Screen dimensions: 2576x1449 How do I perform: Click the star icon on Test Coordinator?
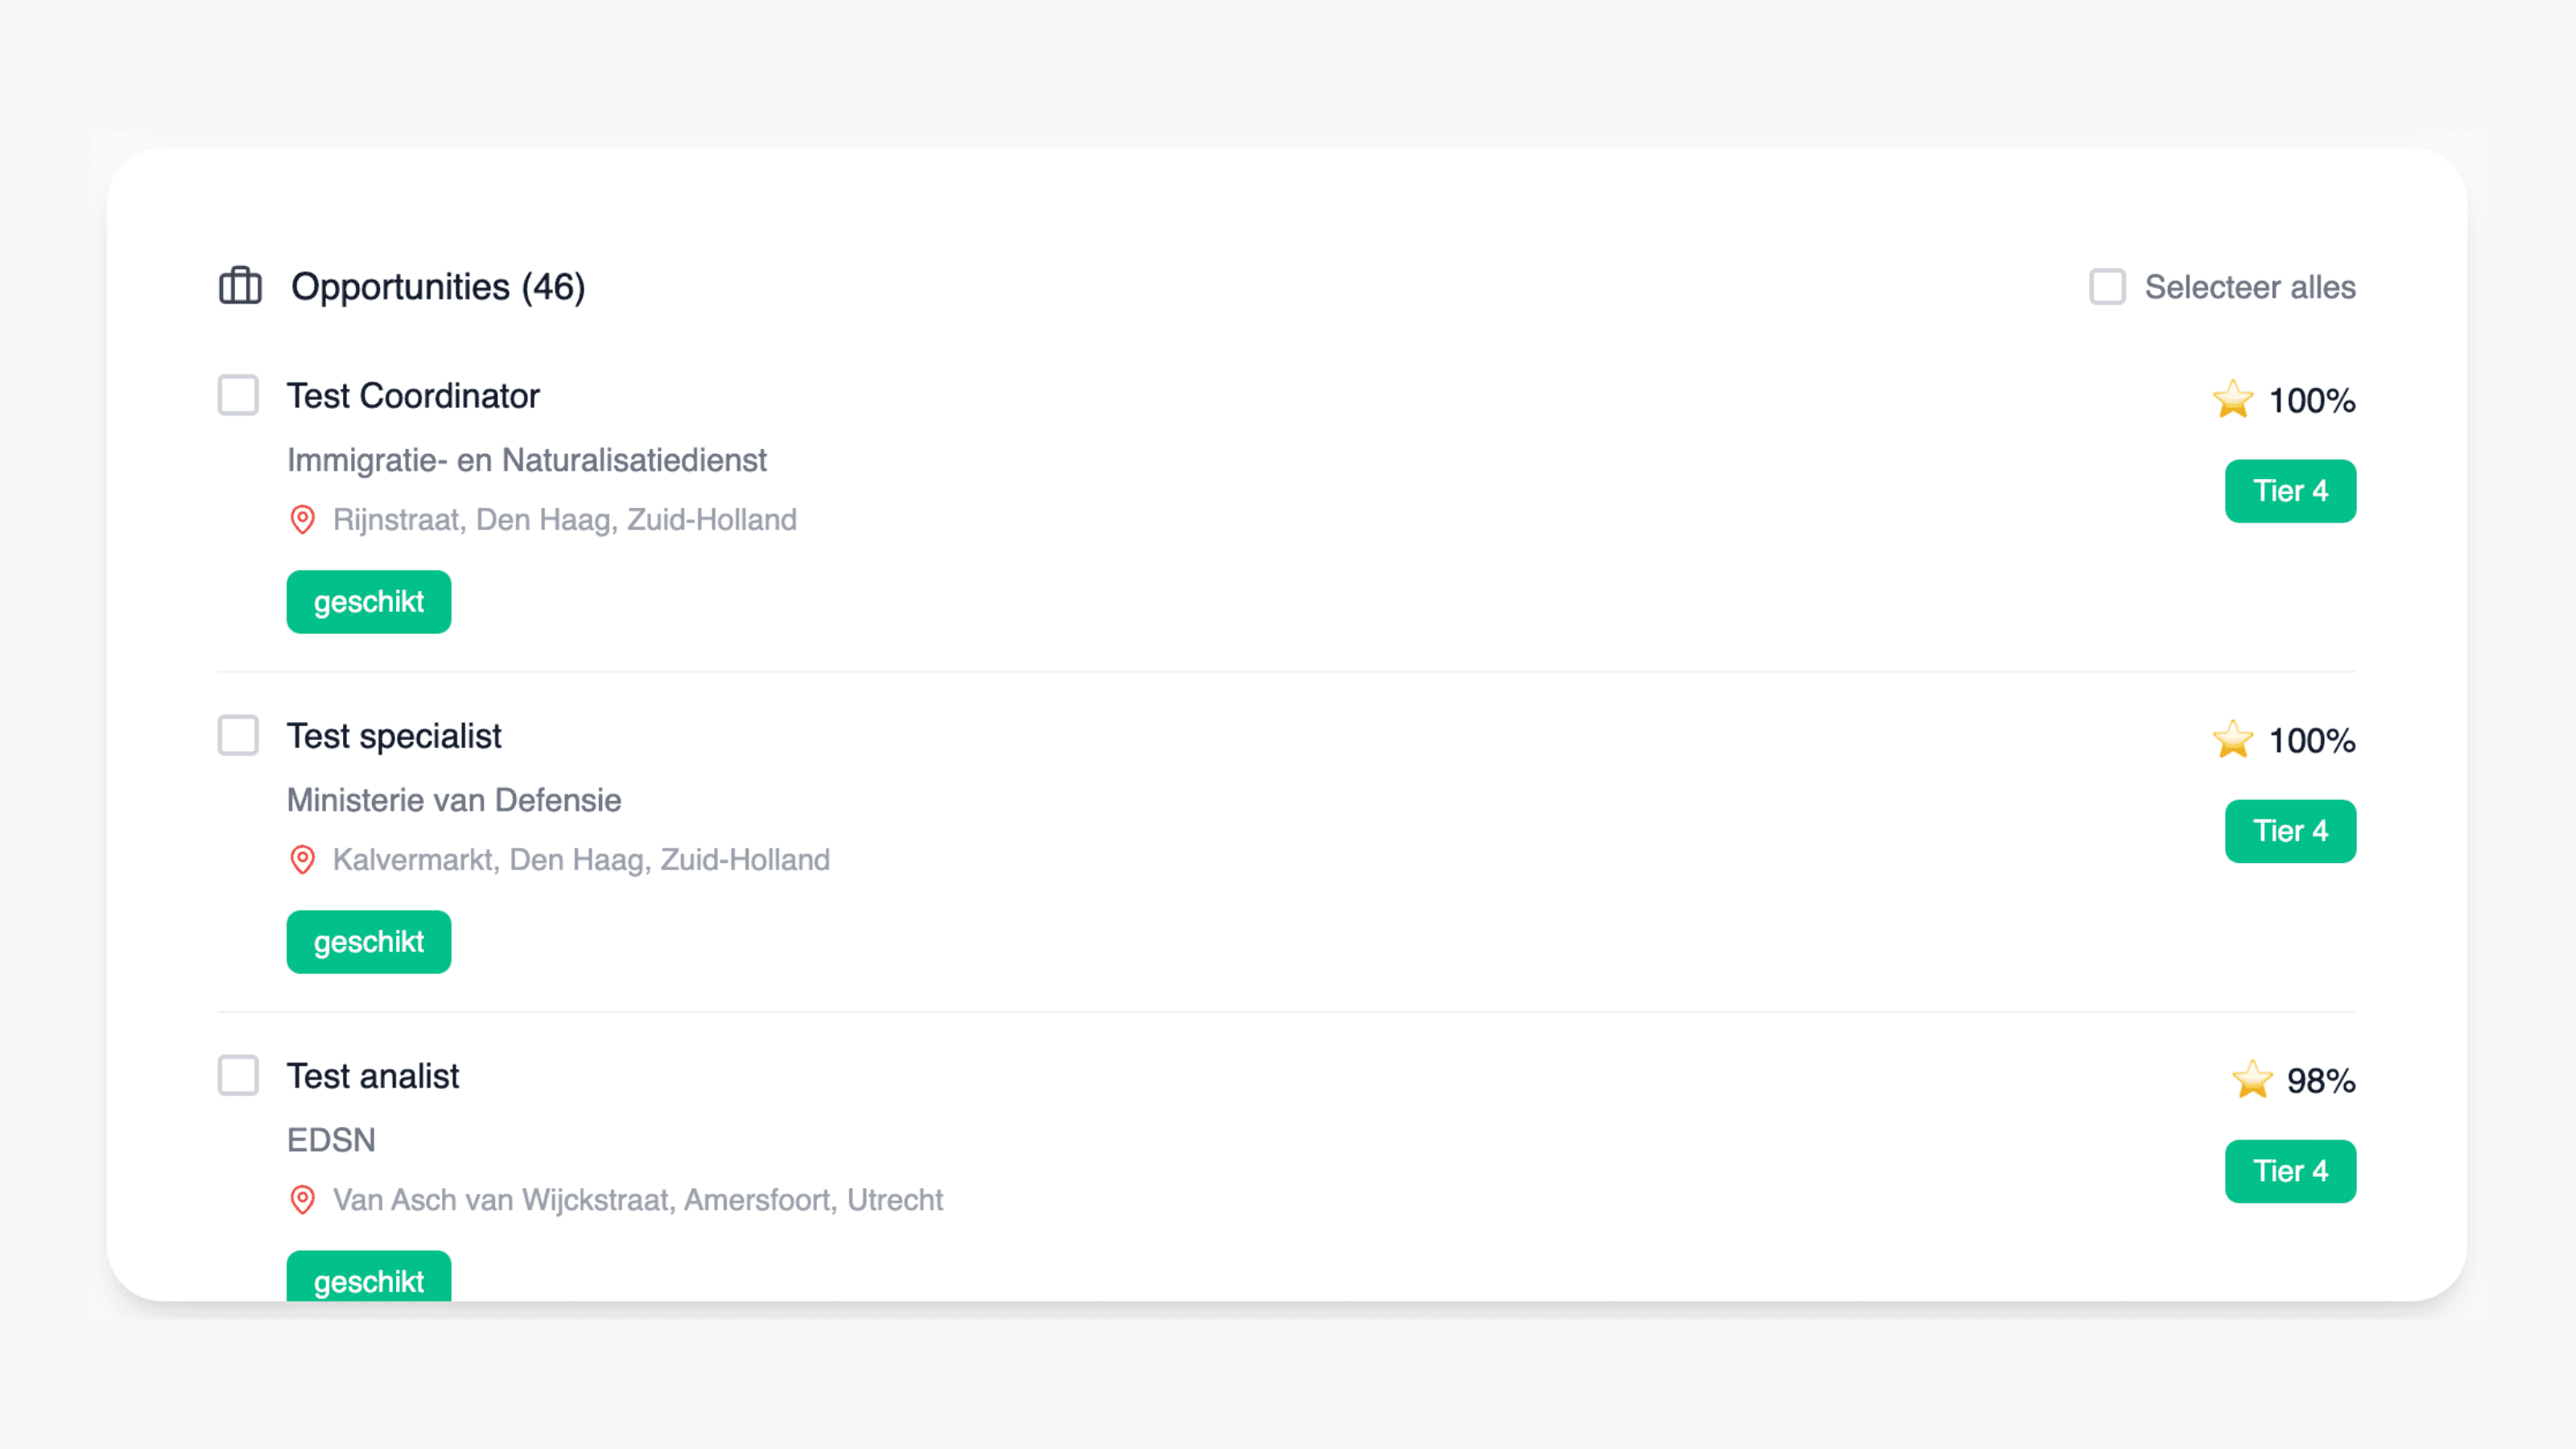coord(2232,399)
